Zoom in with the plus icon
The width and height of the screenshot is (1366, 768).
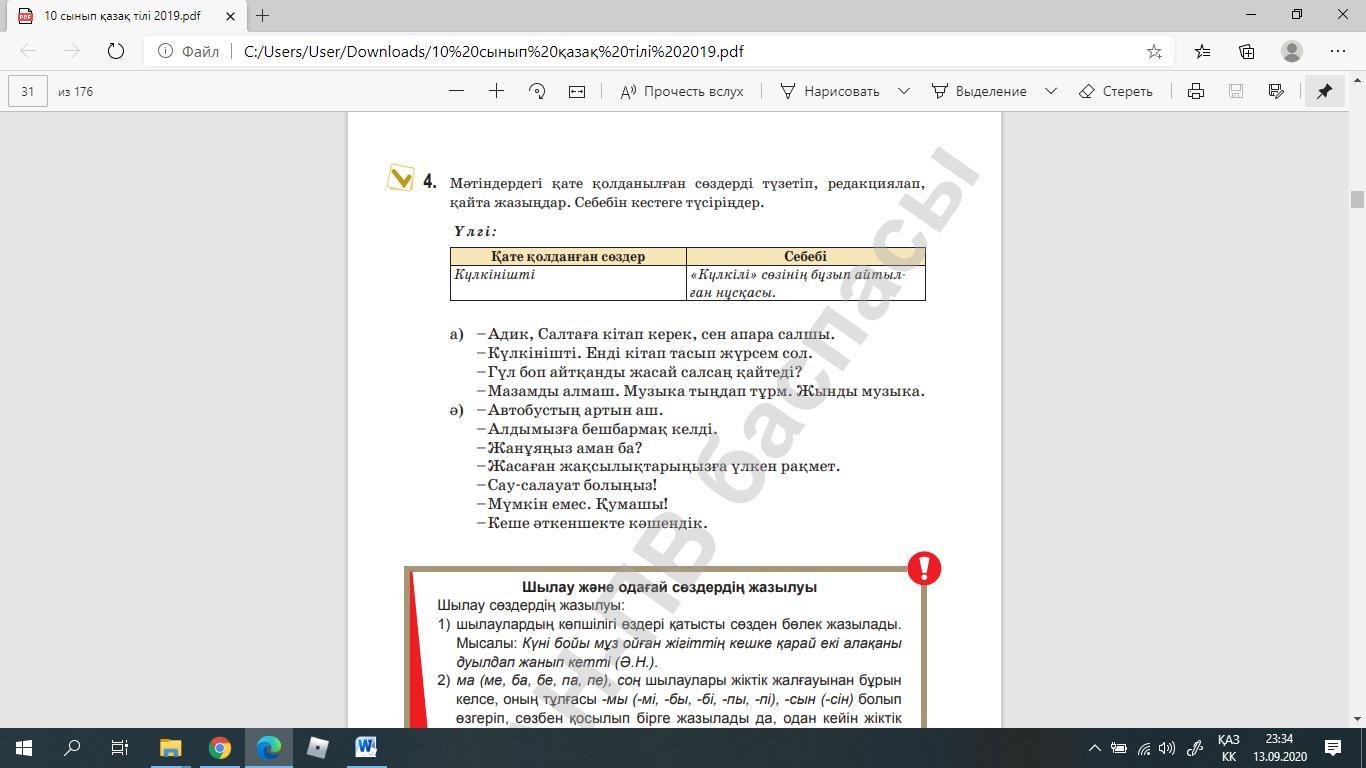point(496,91)
